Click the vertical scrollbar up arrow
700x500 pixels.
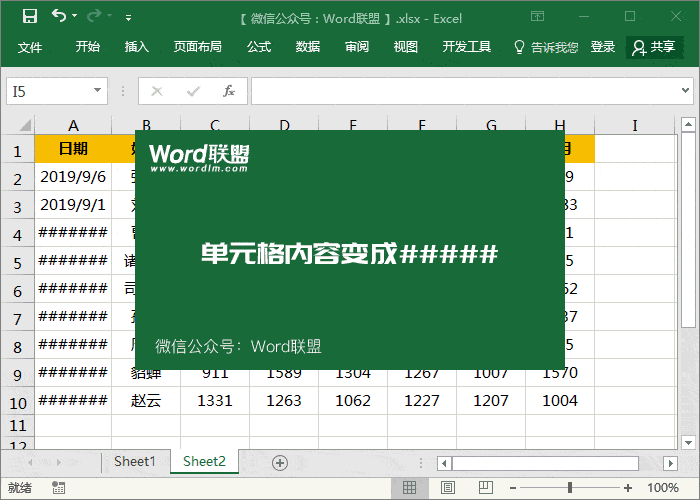[688, 124]
